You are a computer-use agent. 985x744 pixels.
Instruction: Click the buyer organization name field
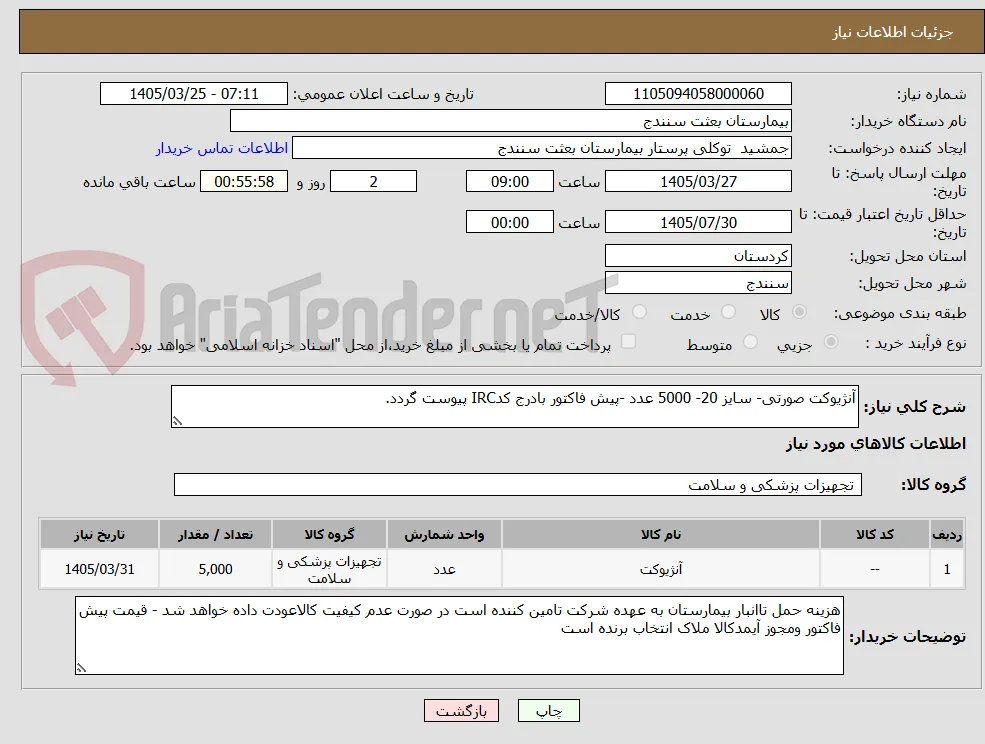[511, 121]
